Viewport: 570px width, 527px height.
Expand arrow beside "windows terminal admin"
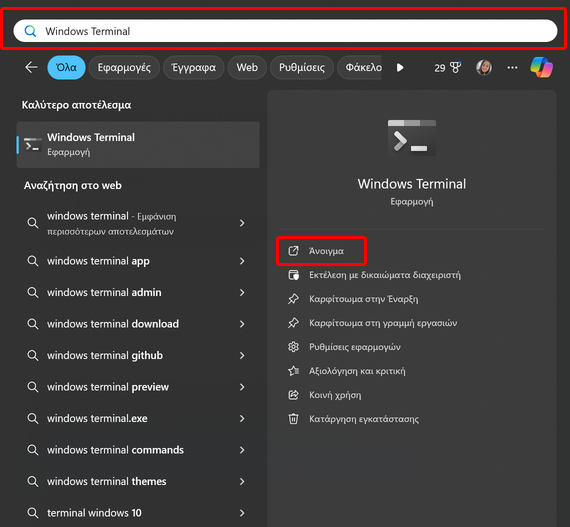pos(242,293)
